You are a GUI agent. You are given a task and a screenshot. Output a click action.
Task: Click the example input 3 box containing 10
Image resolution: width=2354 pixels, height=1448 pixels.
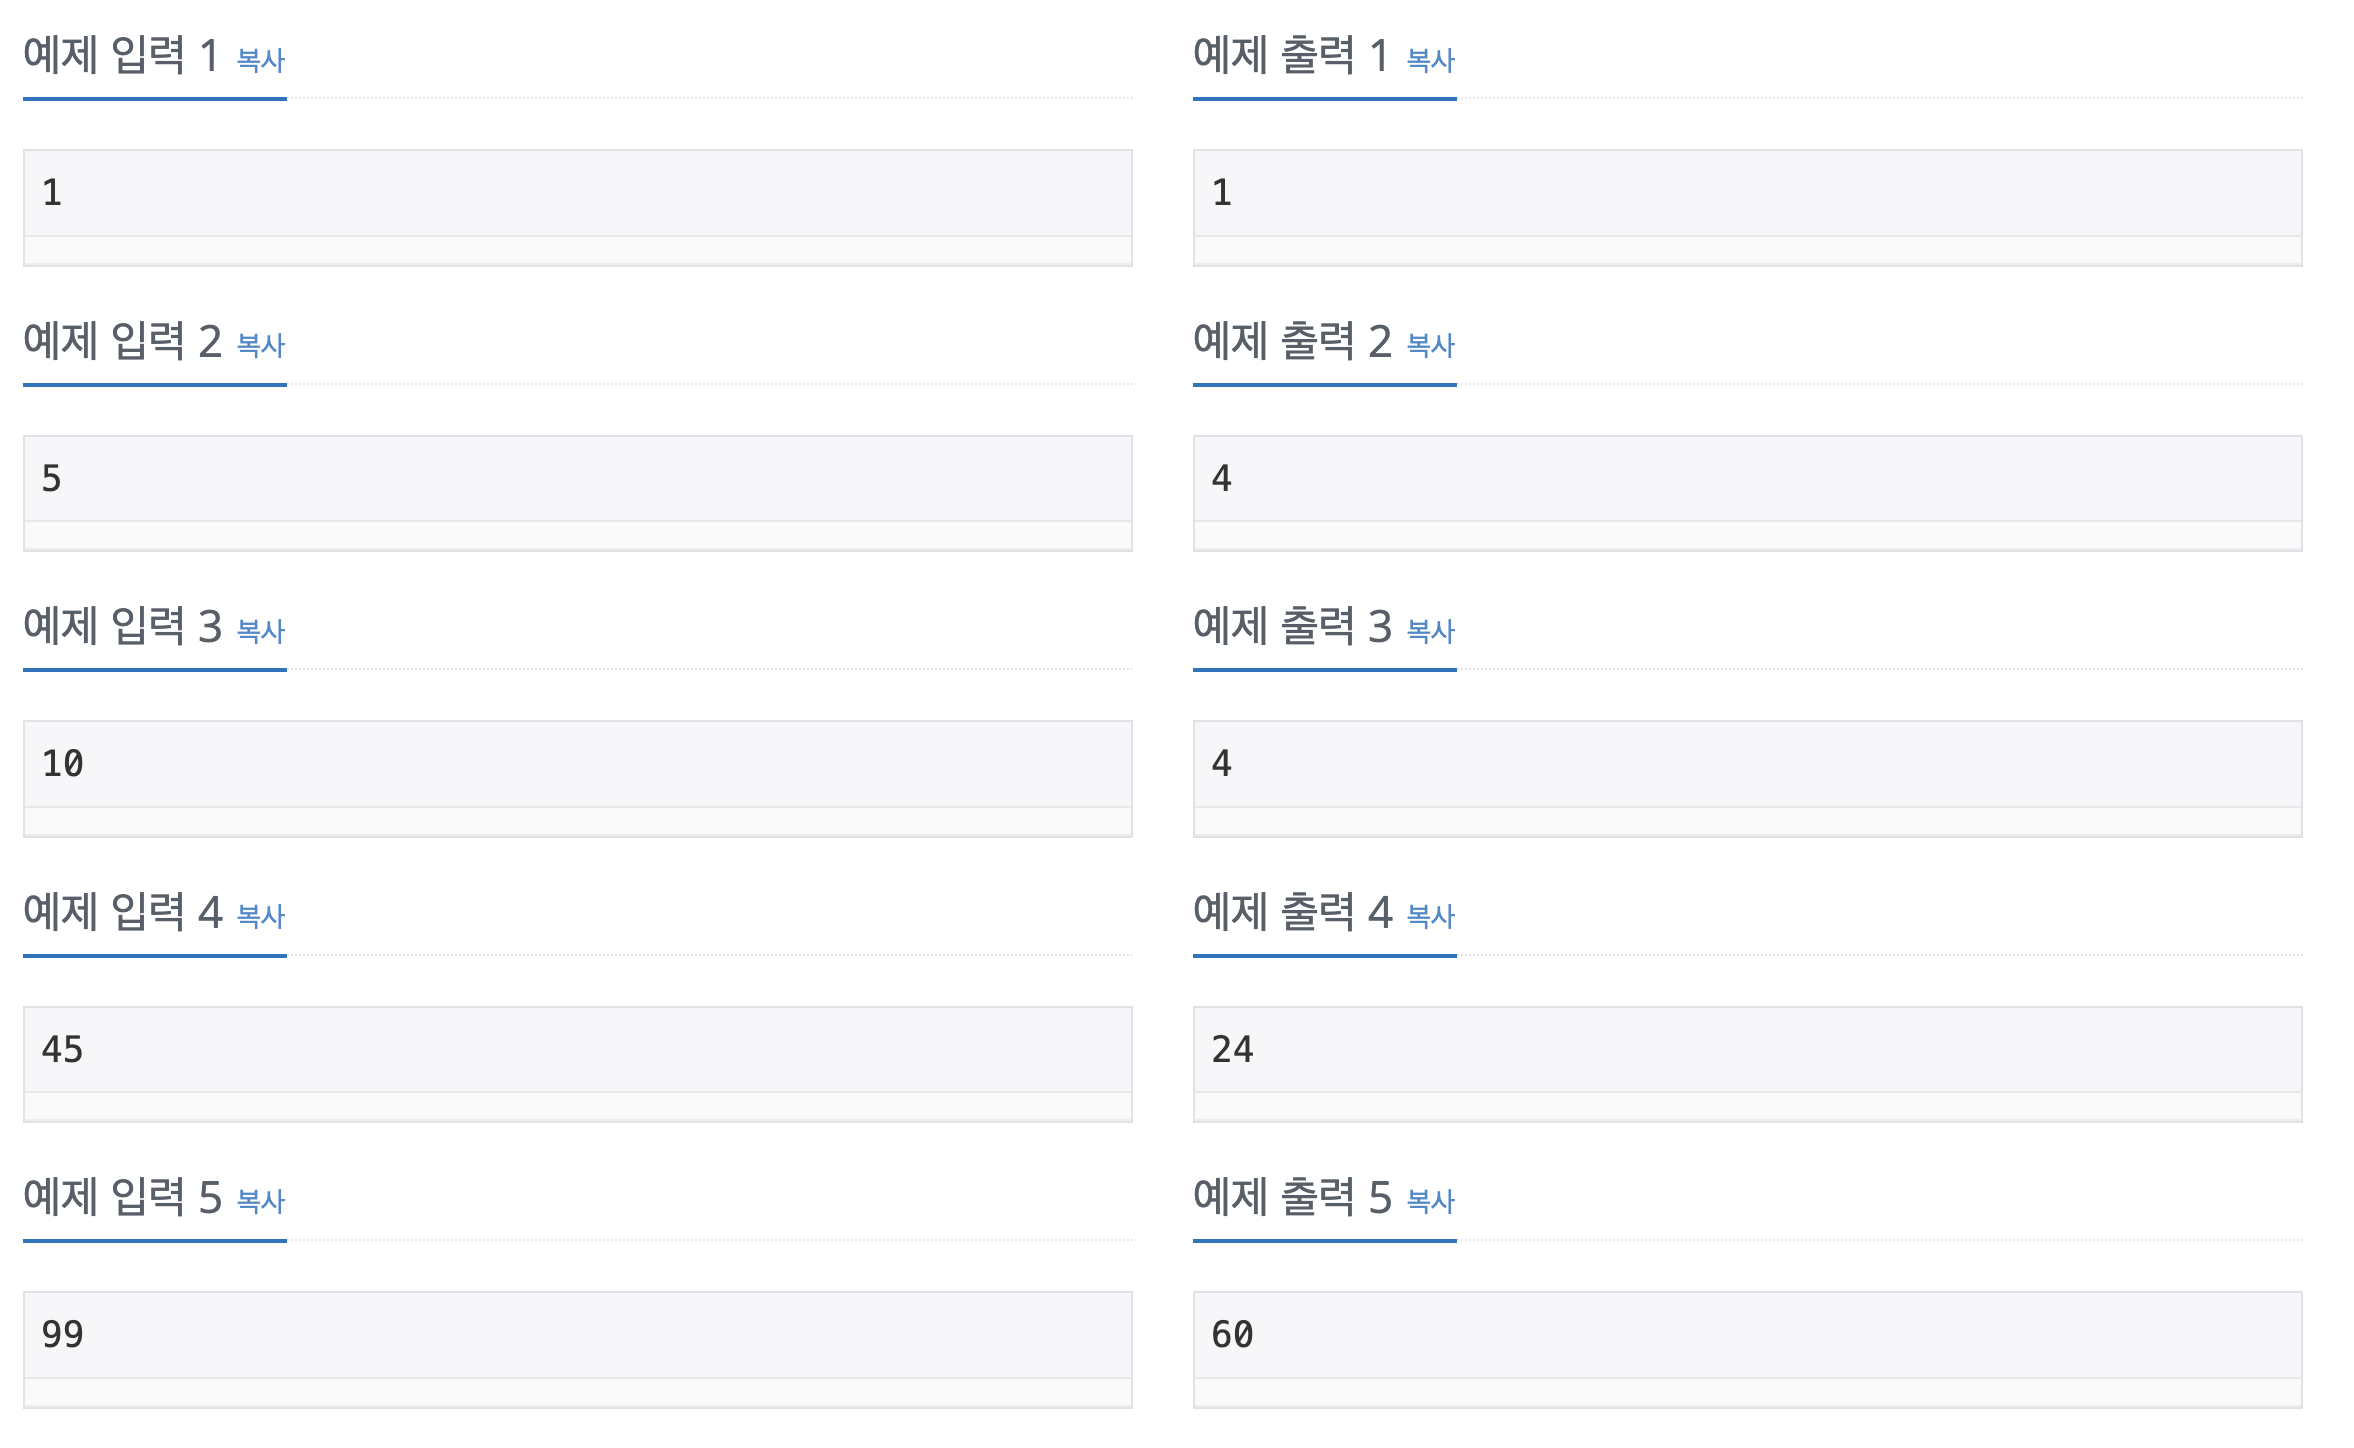pos(578,779)
